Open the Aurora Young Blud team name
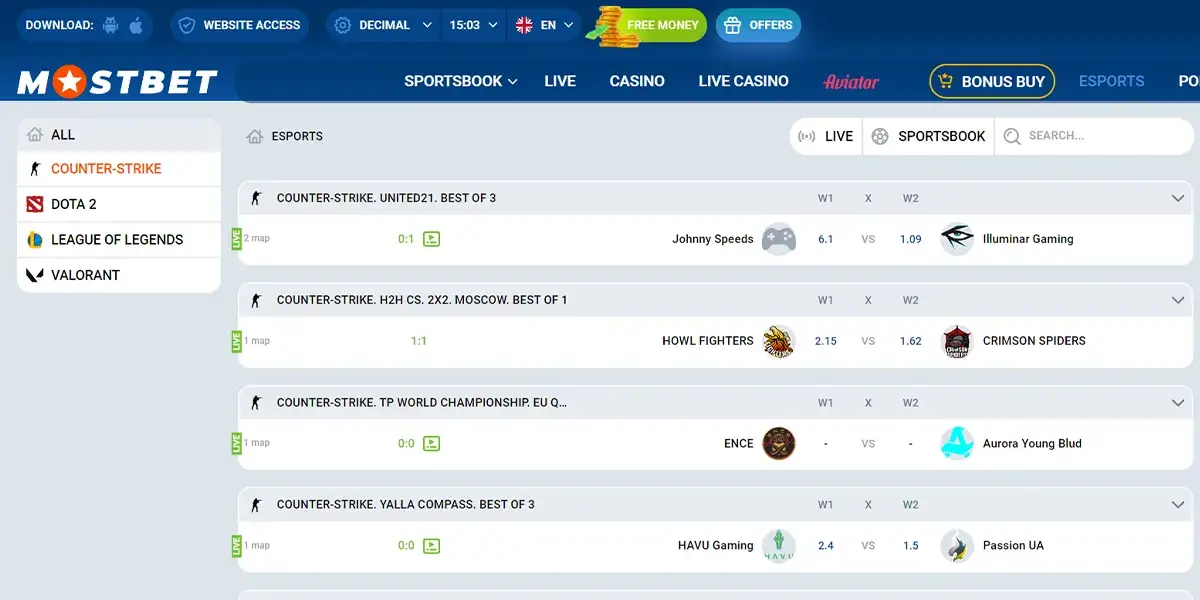This screenshot has width=1200, height=600. [1032, 443]
